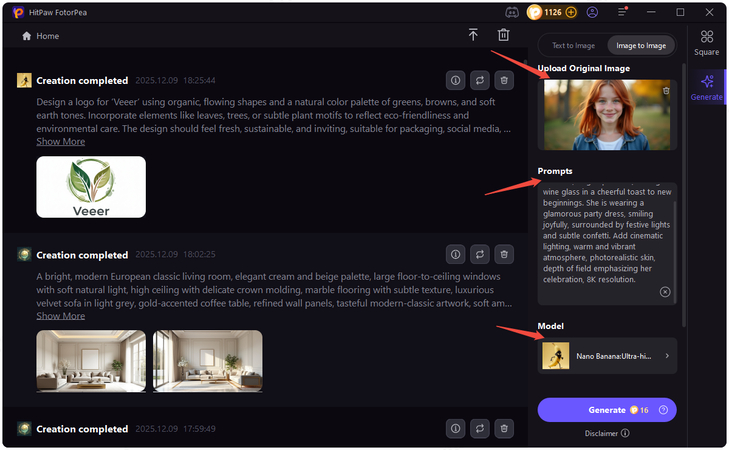The height and width of the screenshot is (450, 729).
Task: Show info for the Veeer logo creation
Action: tap(456, 80)
